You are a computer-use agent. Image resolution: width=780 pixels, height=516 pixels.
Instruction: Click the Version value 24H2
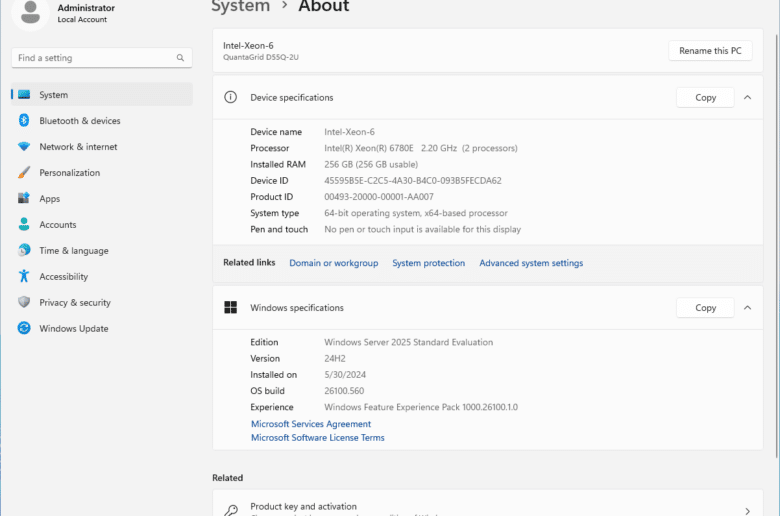[x=335, y=358]
